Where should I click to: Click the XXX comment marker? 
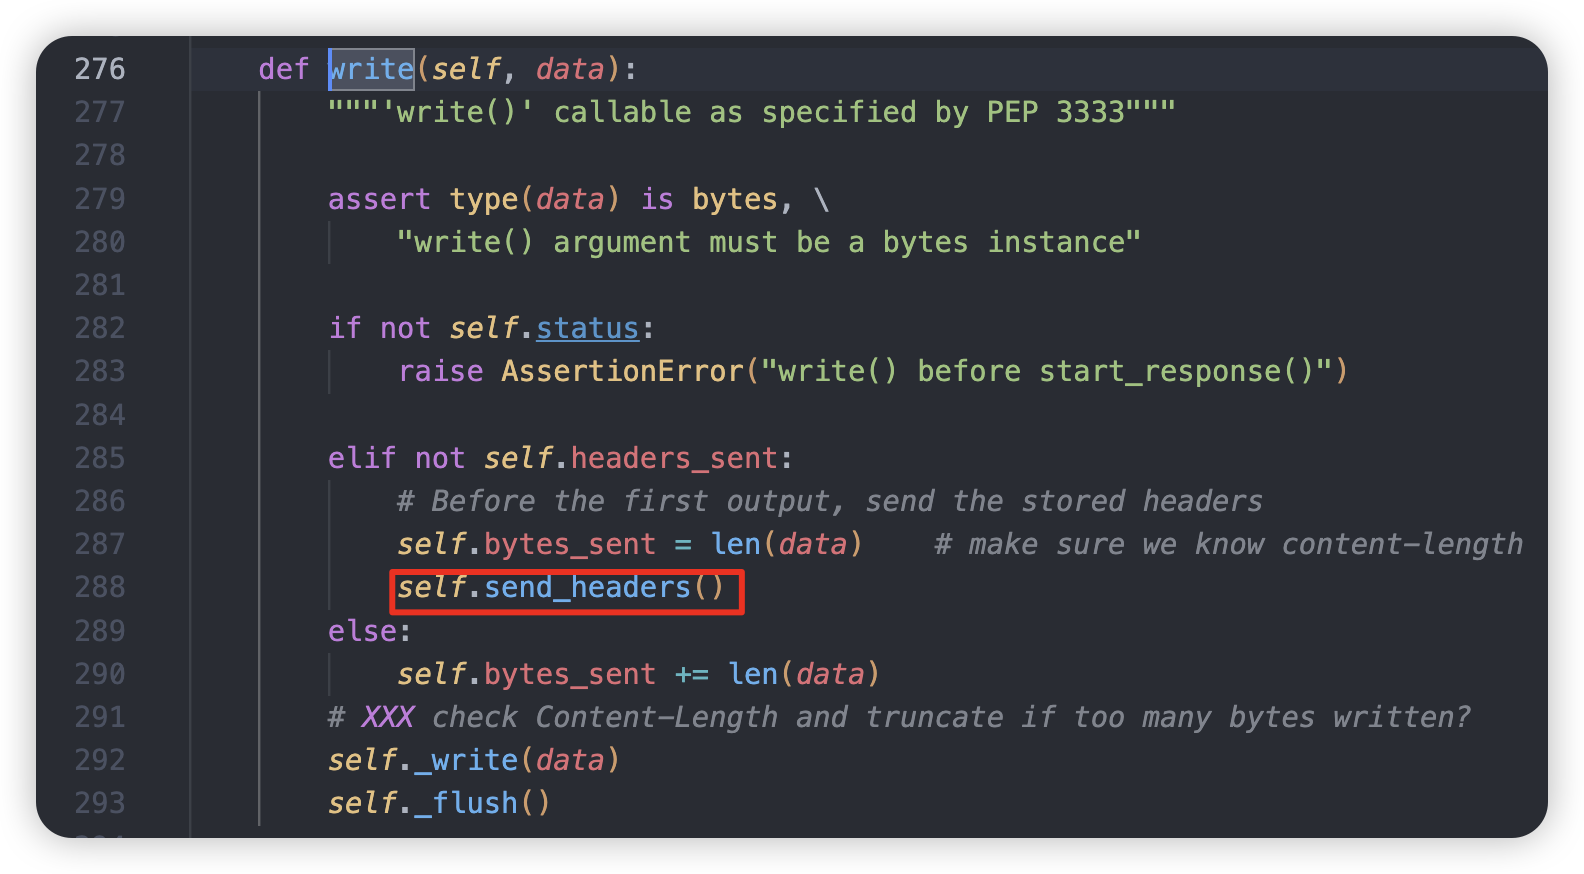[388, 717]
